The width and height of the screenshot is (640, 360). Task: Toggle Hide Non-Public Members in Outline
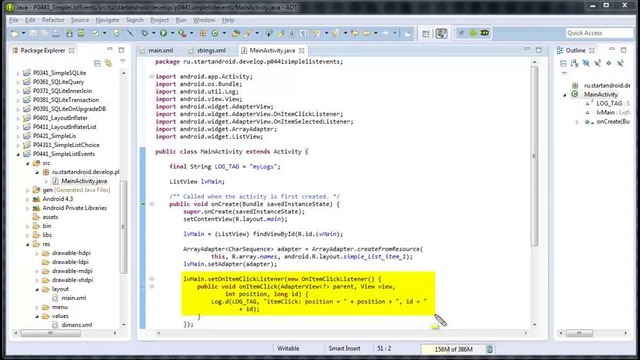coord(609,63)
